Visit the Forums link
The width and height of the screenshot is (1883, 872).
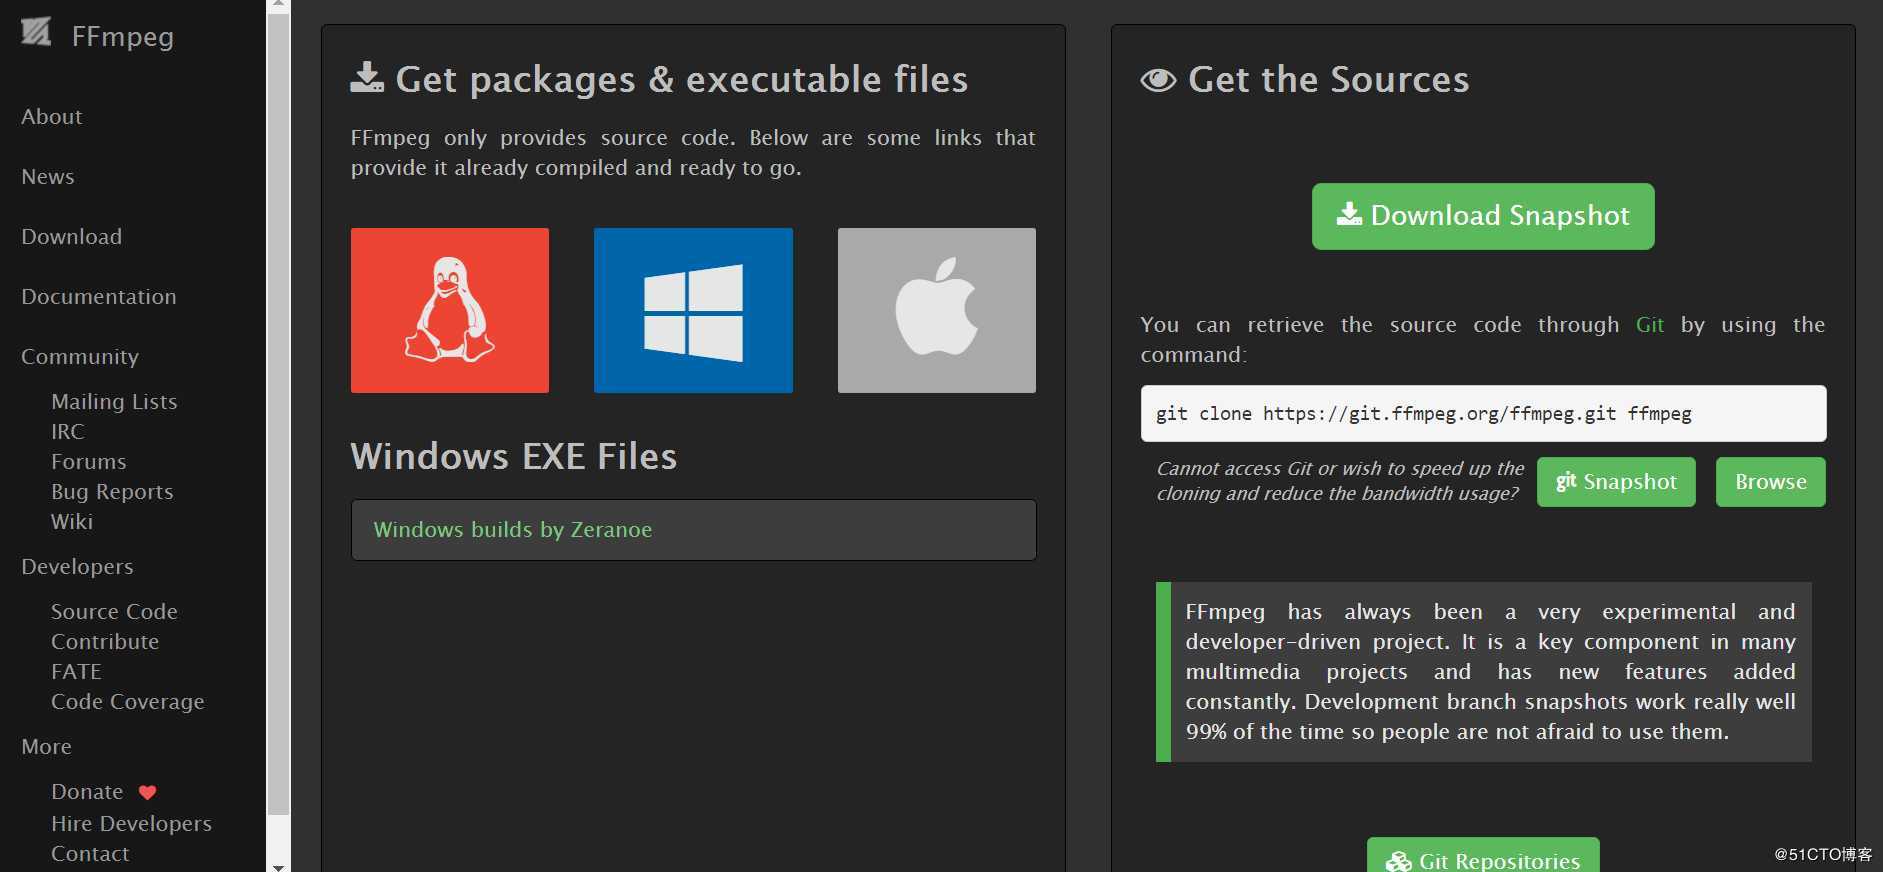coord(89,461)
